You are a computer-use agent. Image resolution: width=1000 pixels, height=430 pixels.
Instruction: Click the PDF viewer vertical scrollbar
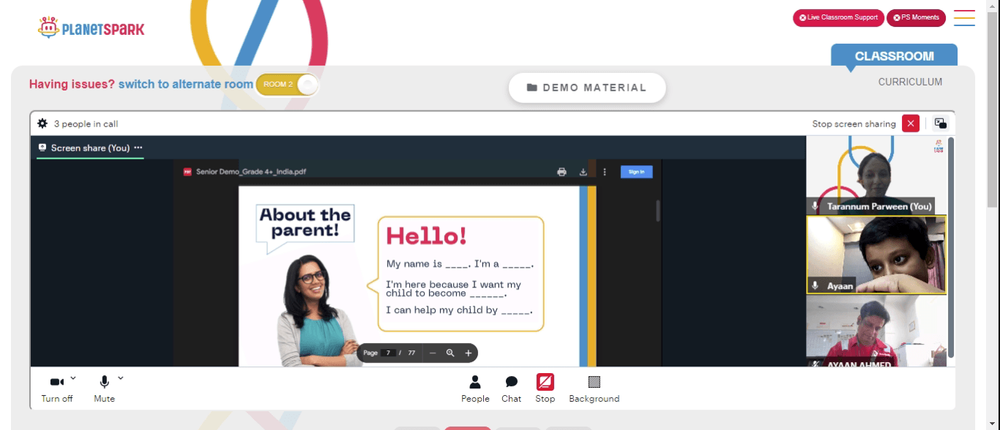click(658, 211)
